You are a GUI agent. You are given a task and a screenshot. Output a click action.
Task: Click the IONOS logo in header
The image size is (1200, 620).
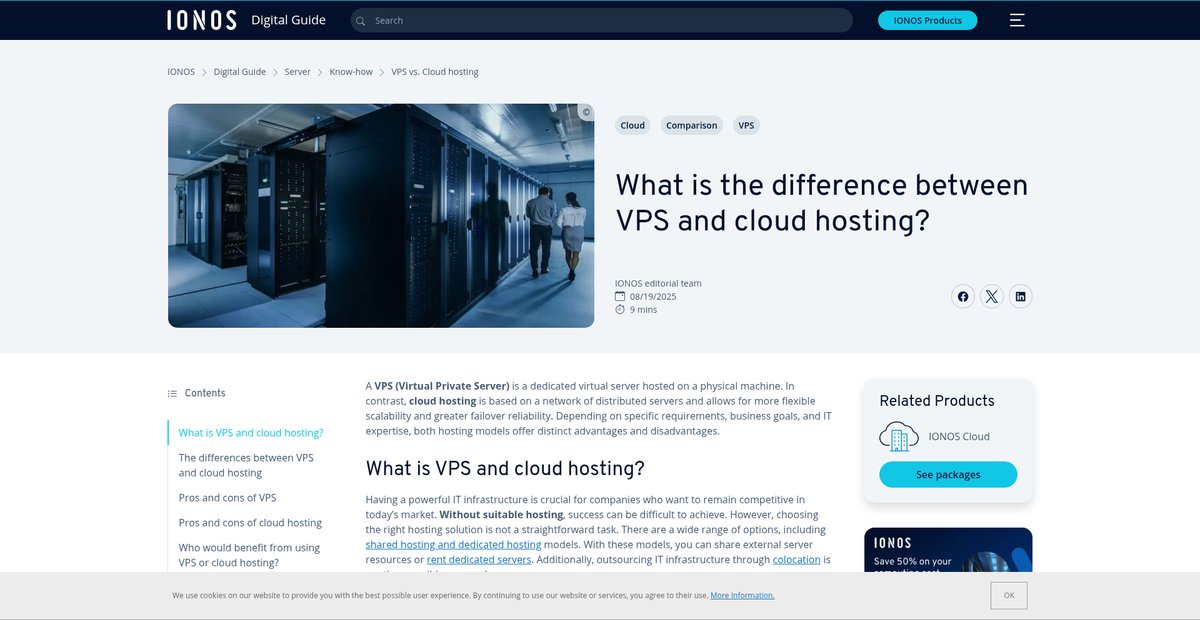[202, 20]
